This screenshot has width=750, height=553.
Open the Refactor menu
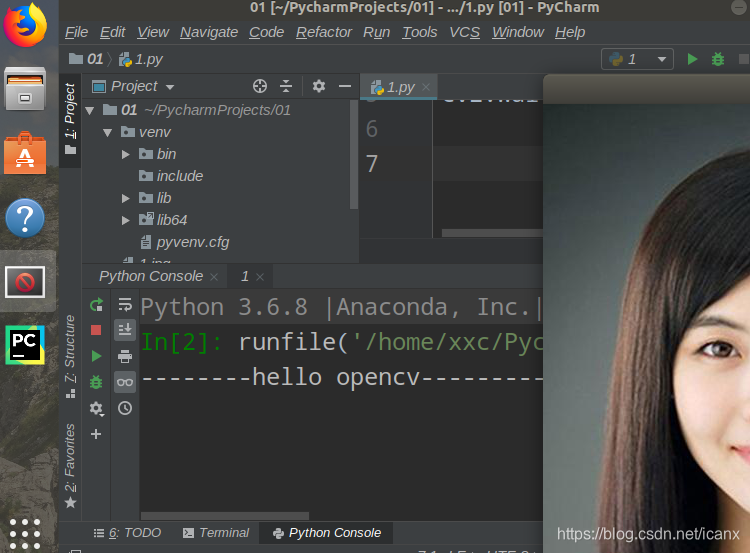click(324, 32)
